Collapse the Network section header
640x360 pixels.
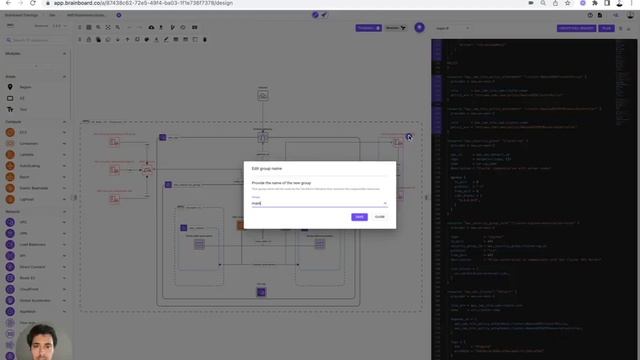(64, 211)
